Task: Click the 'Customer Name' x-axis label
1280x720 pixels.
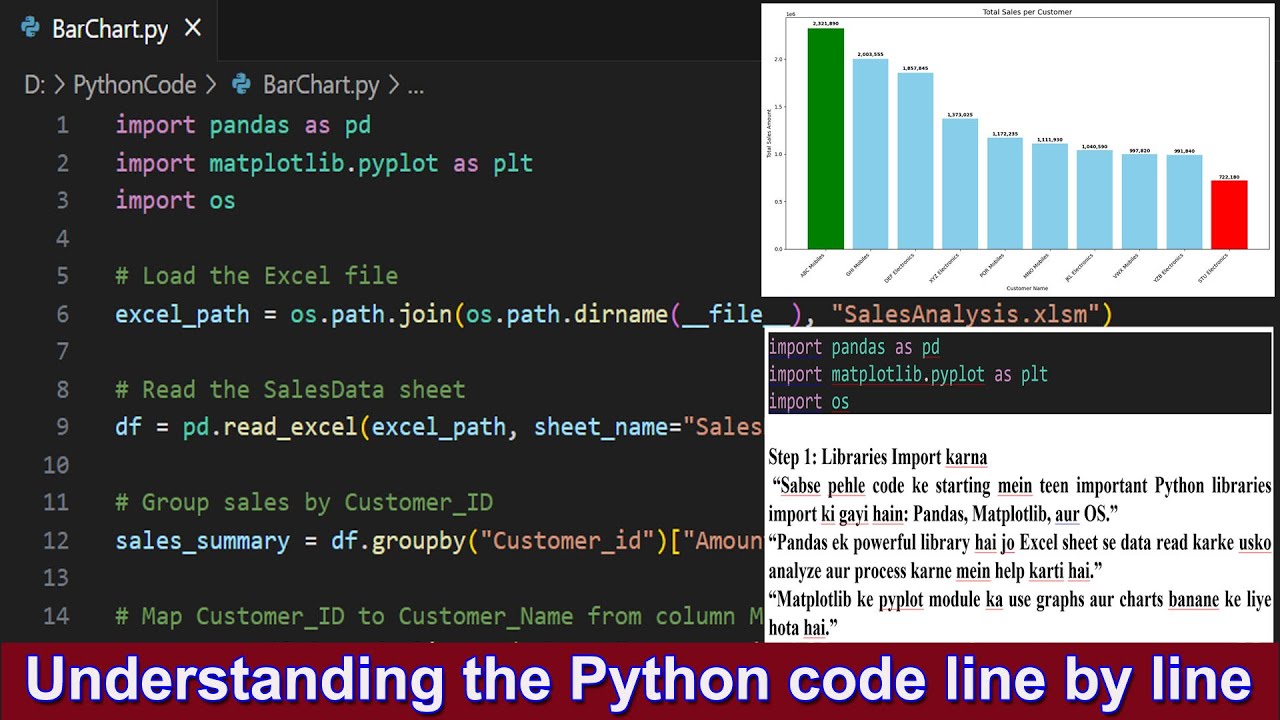Action: click(1027, 288)
